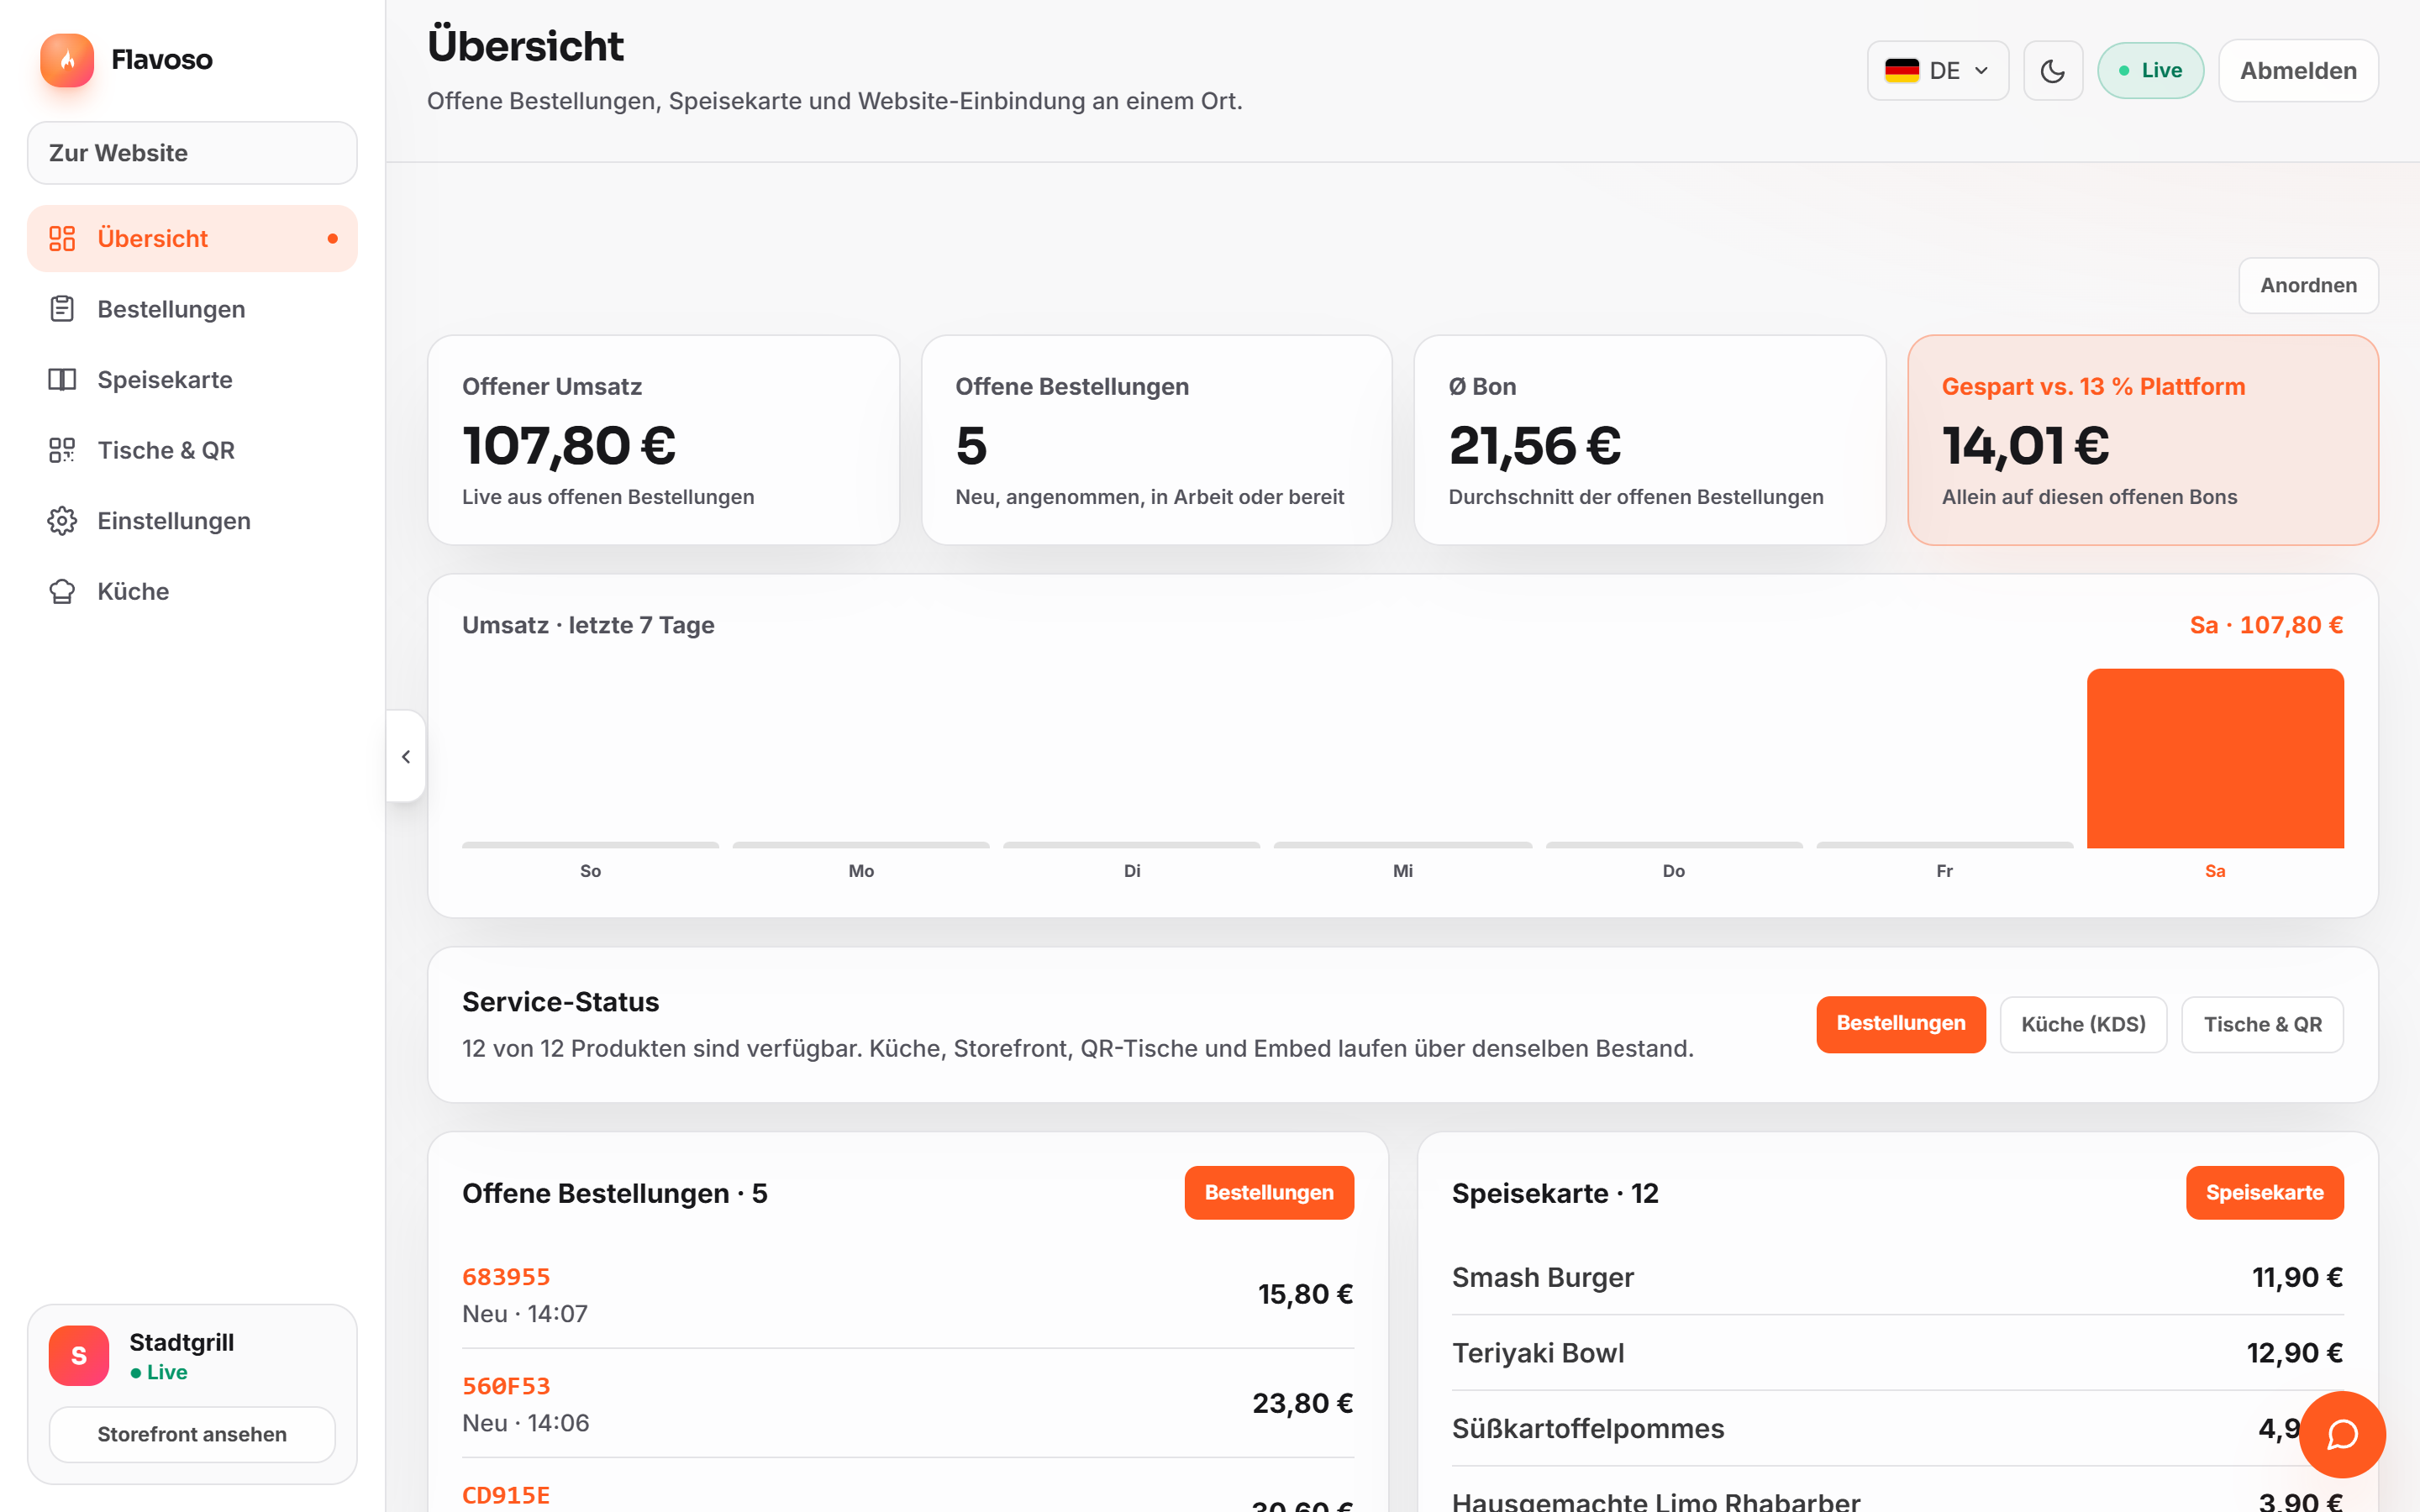Open Tische & QR in the sidebar
This screenshot has width=2420, height=1512.
pos(192,450)
